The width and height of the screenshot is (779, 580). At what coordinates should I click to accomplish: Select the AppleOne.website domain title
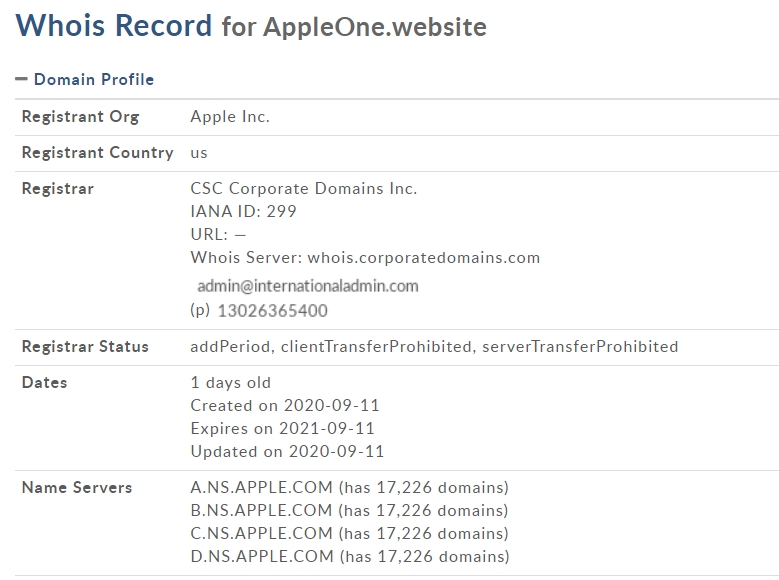375,27
